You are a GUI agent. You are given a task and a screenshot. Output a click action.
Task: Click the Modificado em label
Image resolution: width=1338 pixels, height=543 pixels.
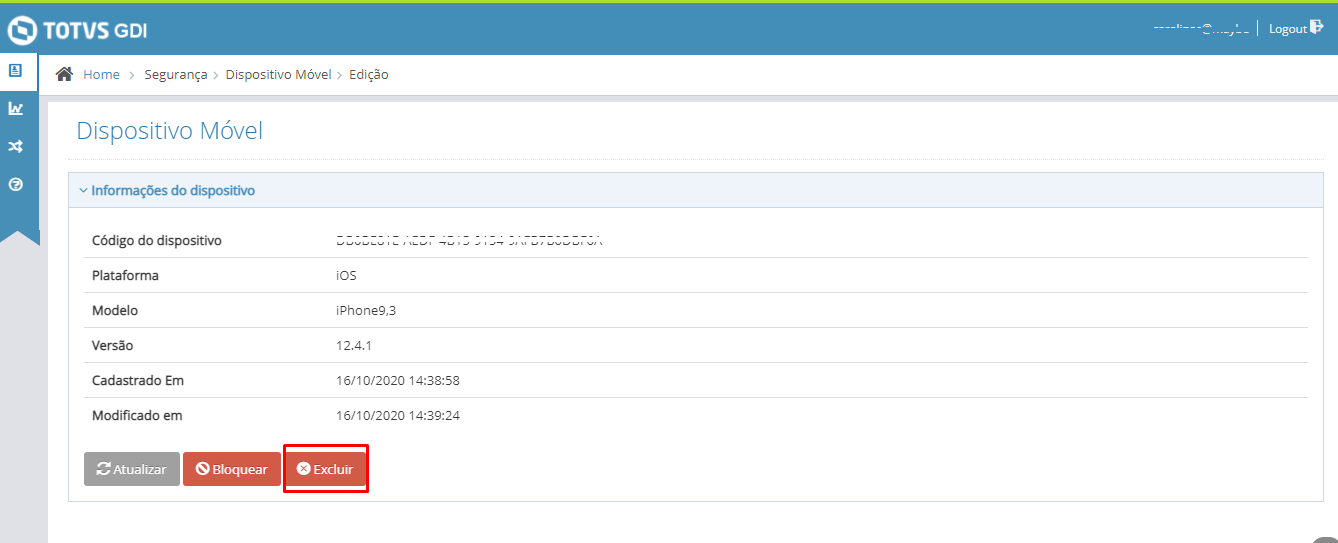click(137, 416)
